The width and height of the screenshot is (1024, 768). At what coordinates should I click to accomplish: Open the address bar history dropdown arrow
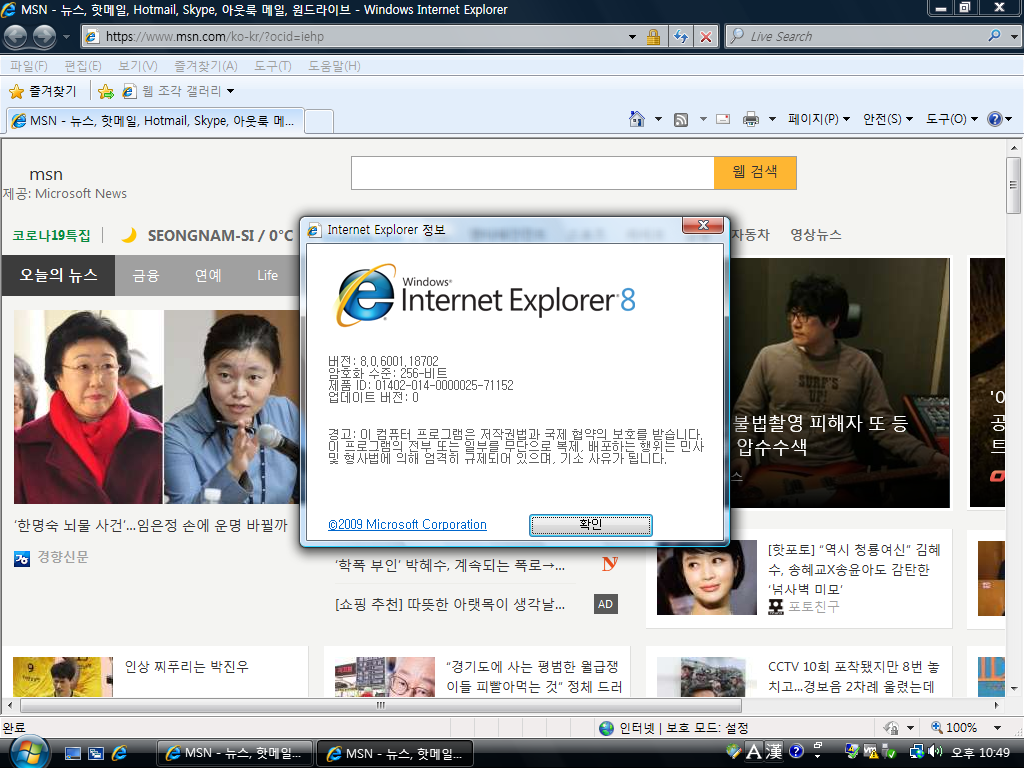click(632, 37)
